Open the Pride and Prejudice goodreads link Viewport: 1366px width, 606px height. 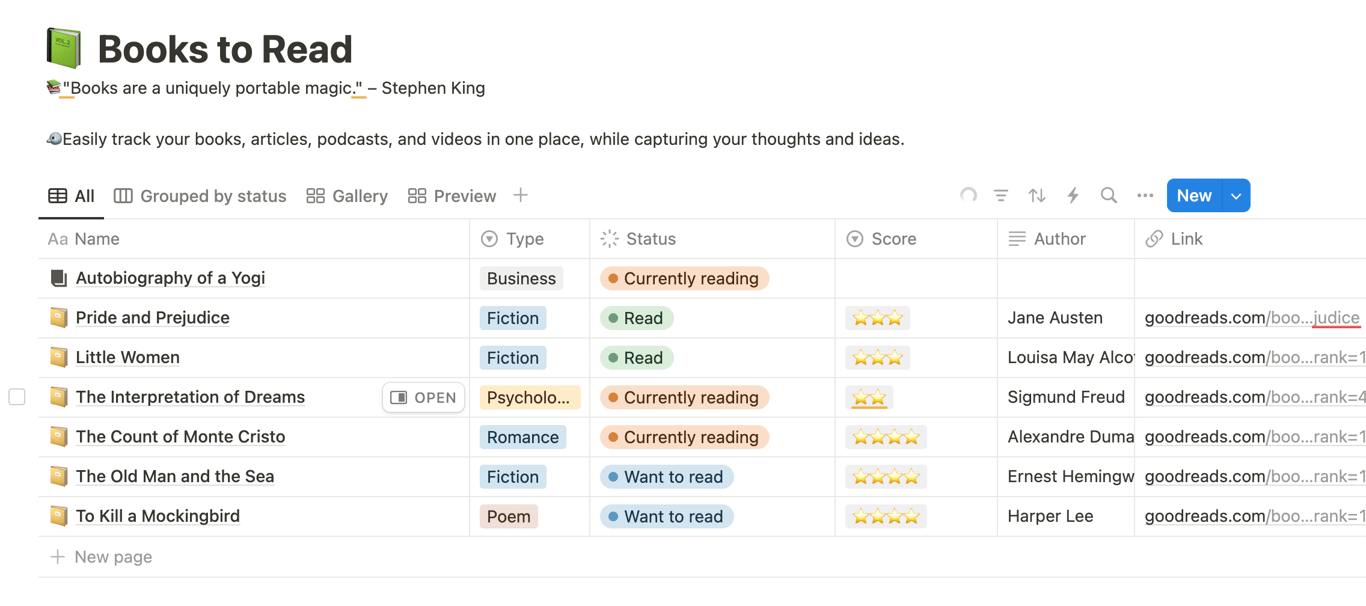pyautogui.click(x=1252, y=318)
